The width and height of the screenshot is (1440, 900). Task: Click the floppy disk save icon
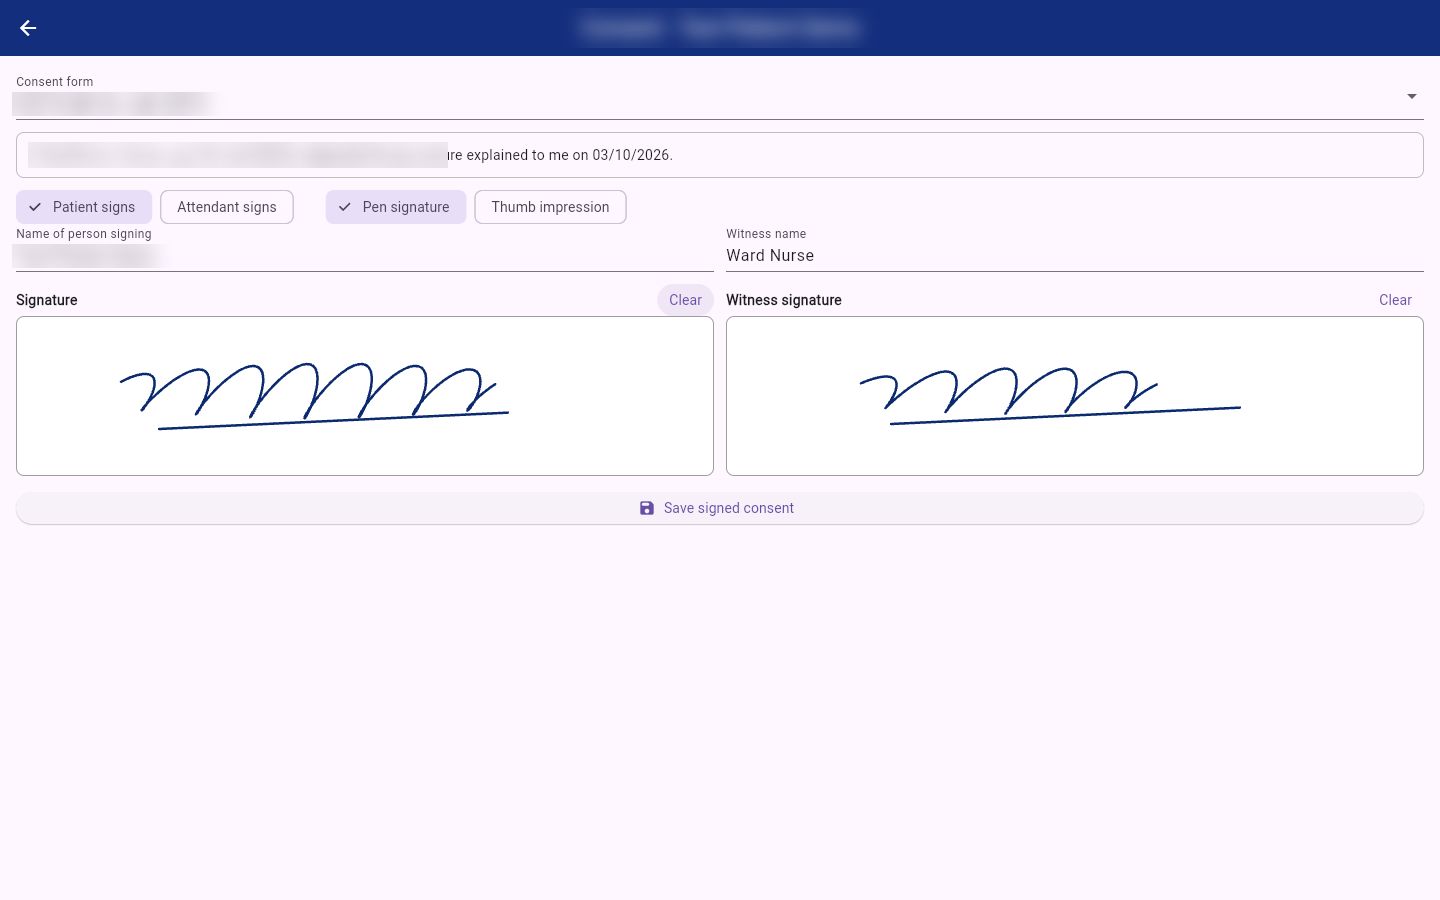click(x=647, y=508)
